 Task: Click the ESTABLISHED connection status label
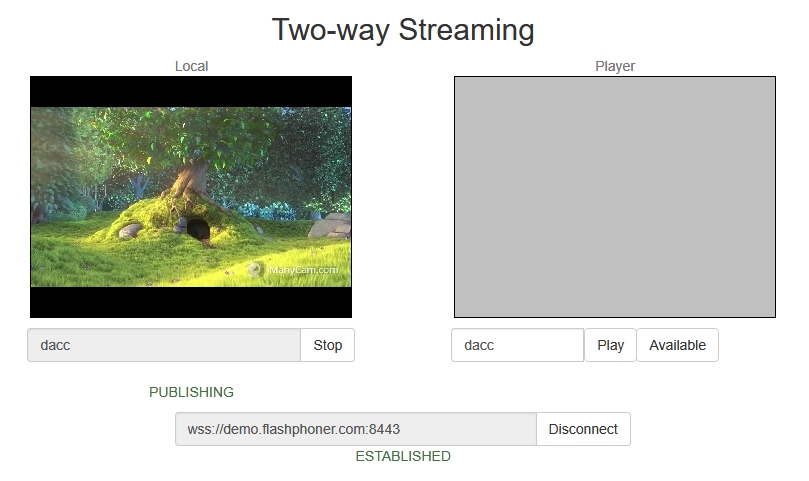403,456
